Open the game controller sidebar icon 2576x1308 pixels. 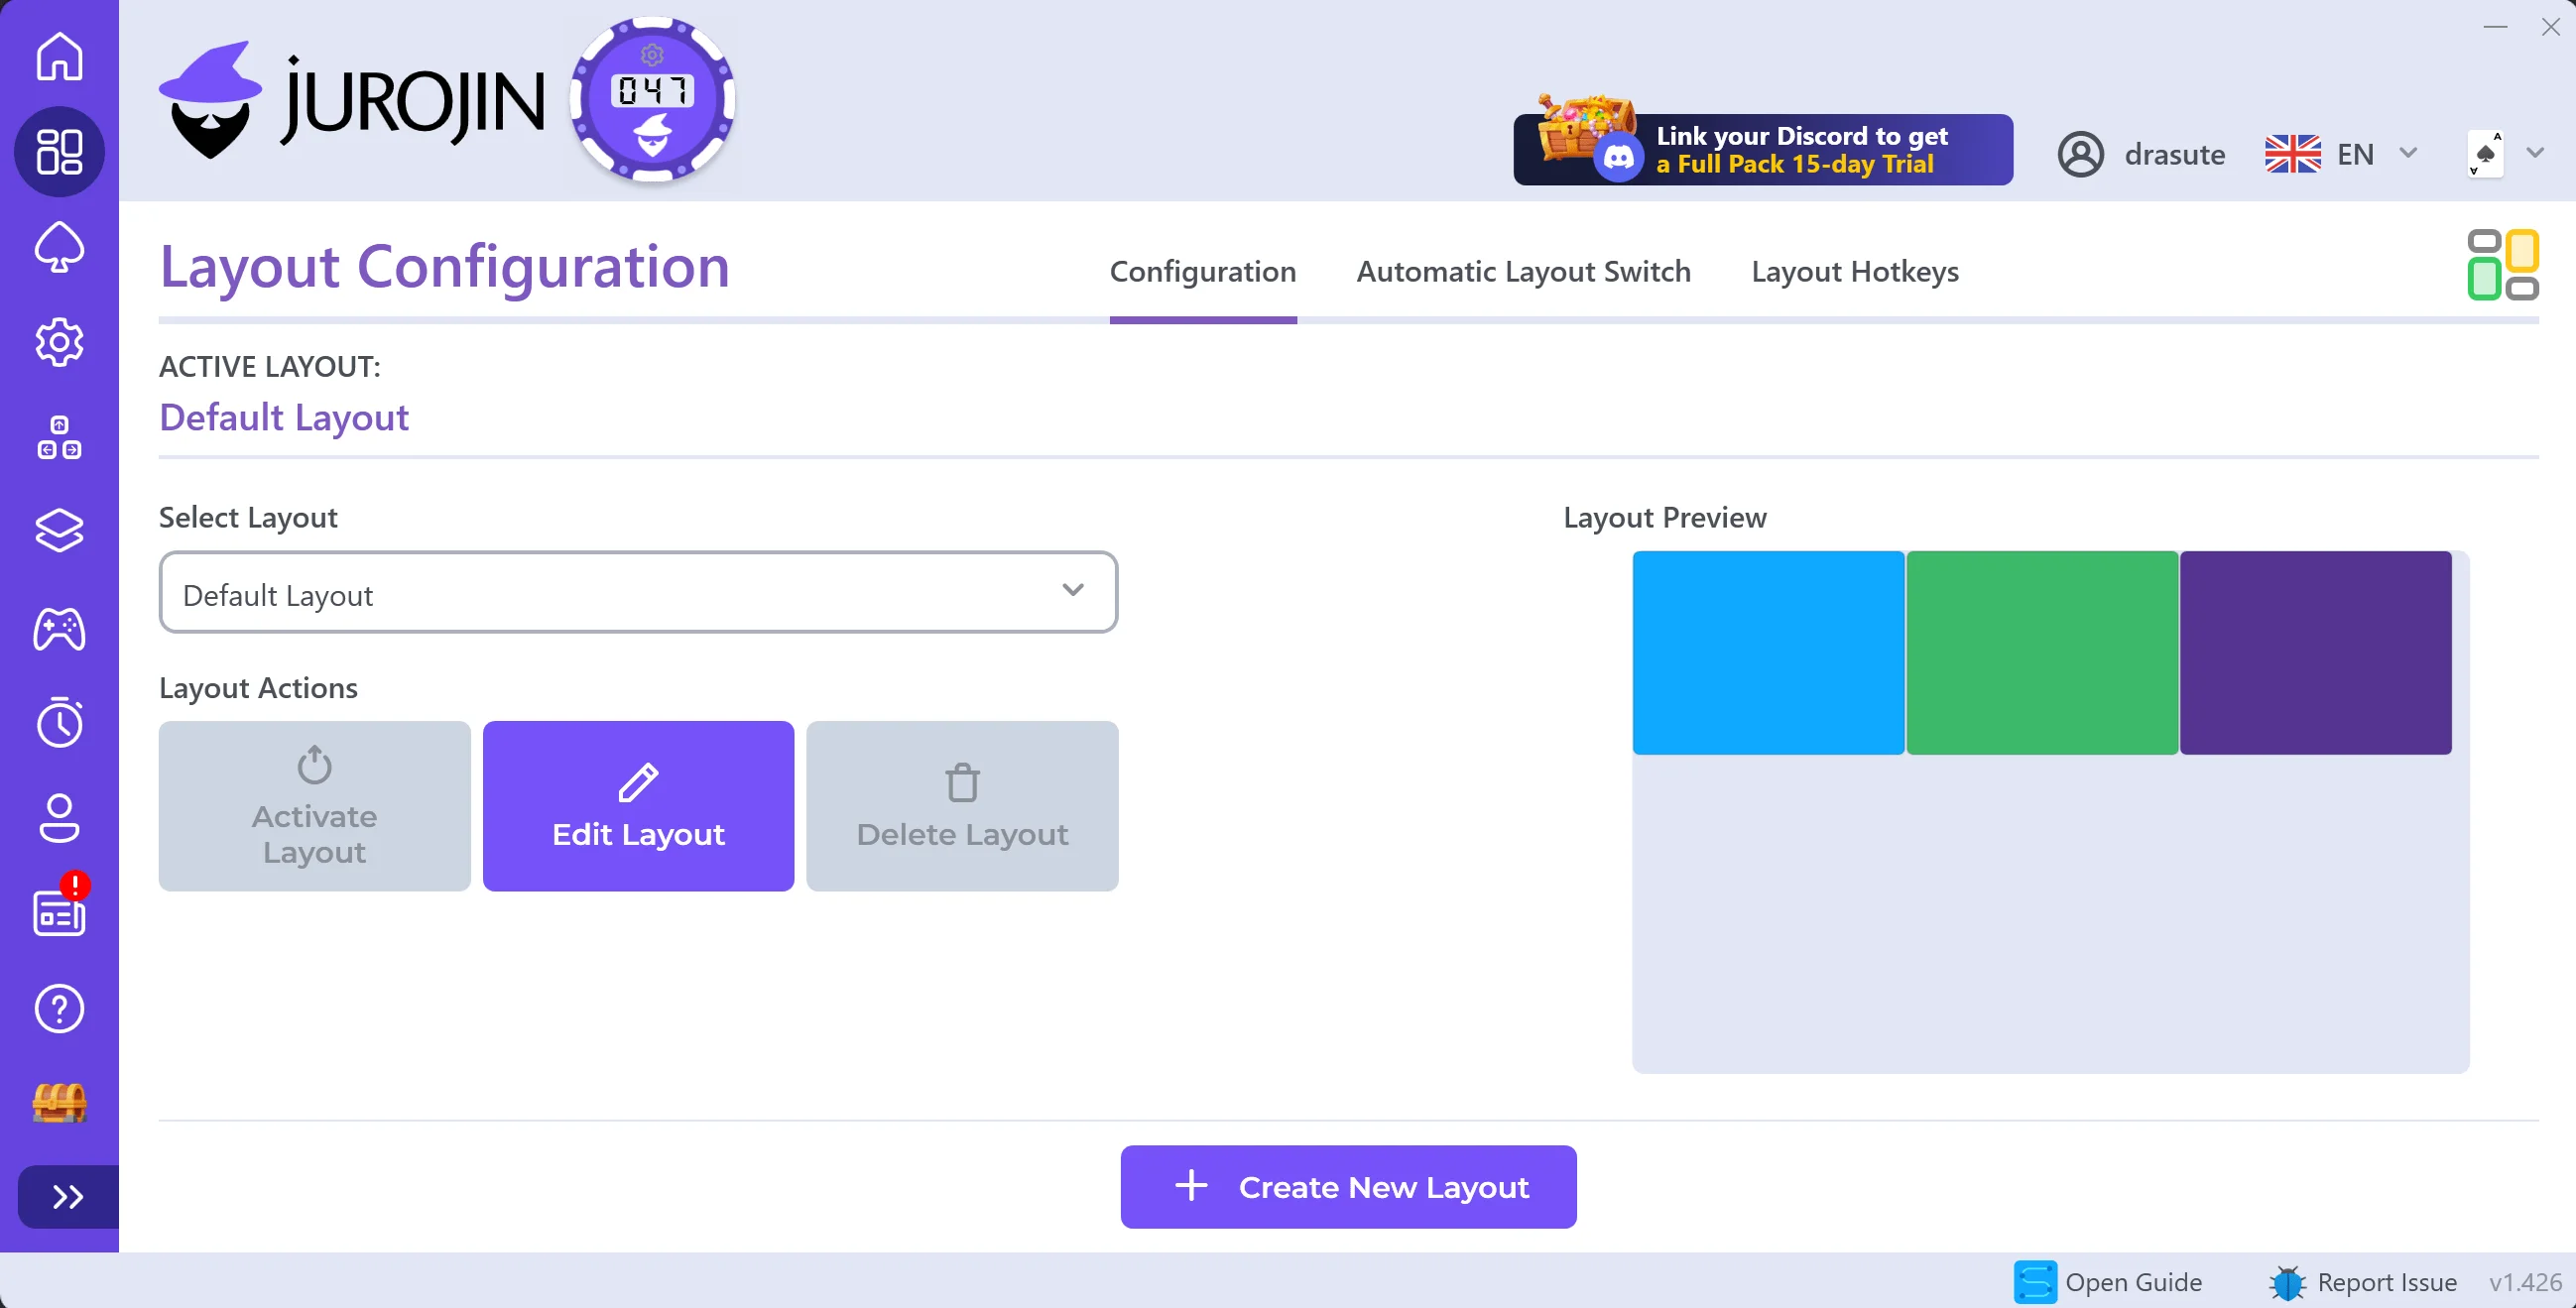point(59,629)
